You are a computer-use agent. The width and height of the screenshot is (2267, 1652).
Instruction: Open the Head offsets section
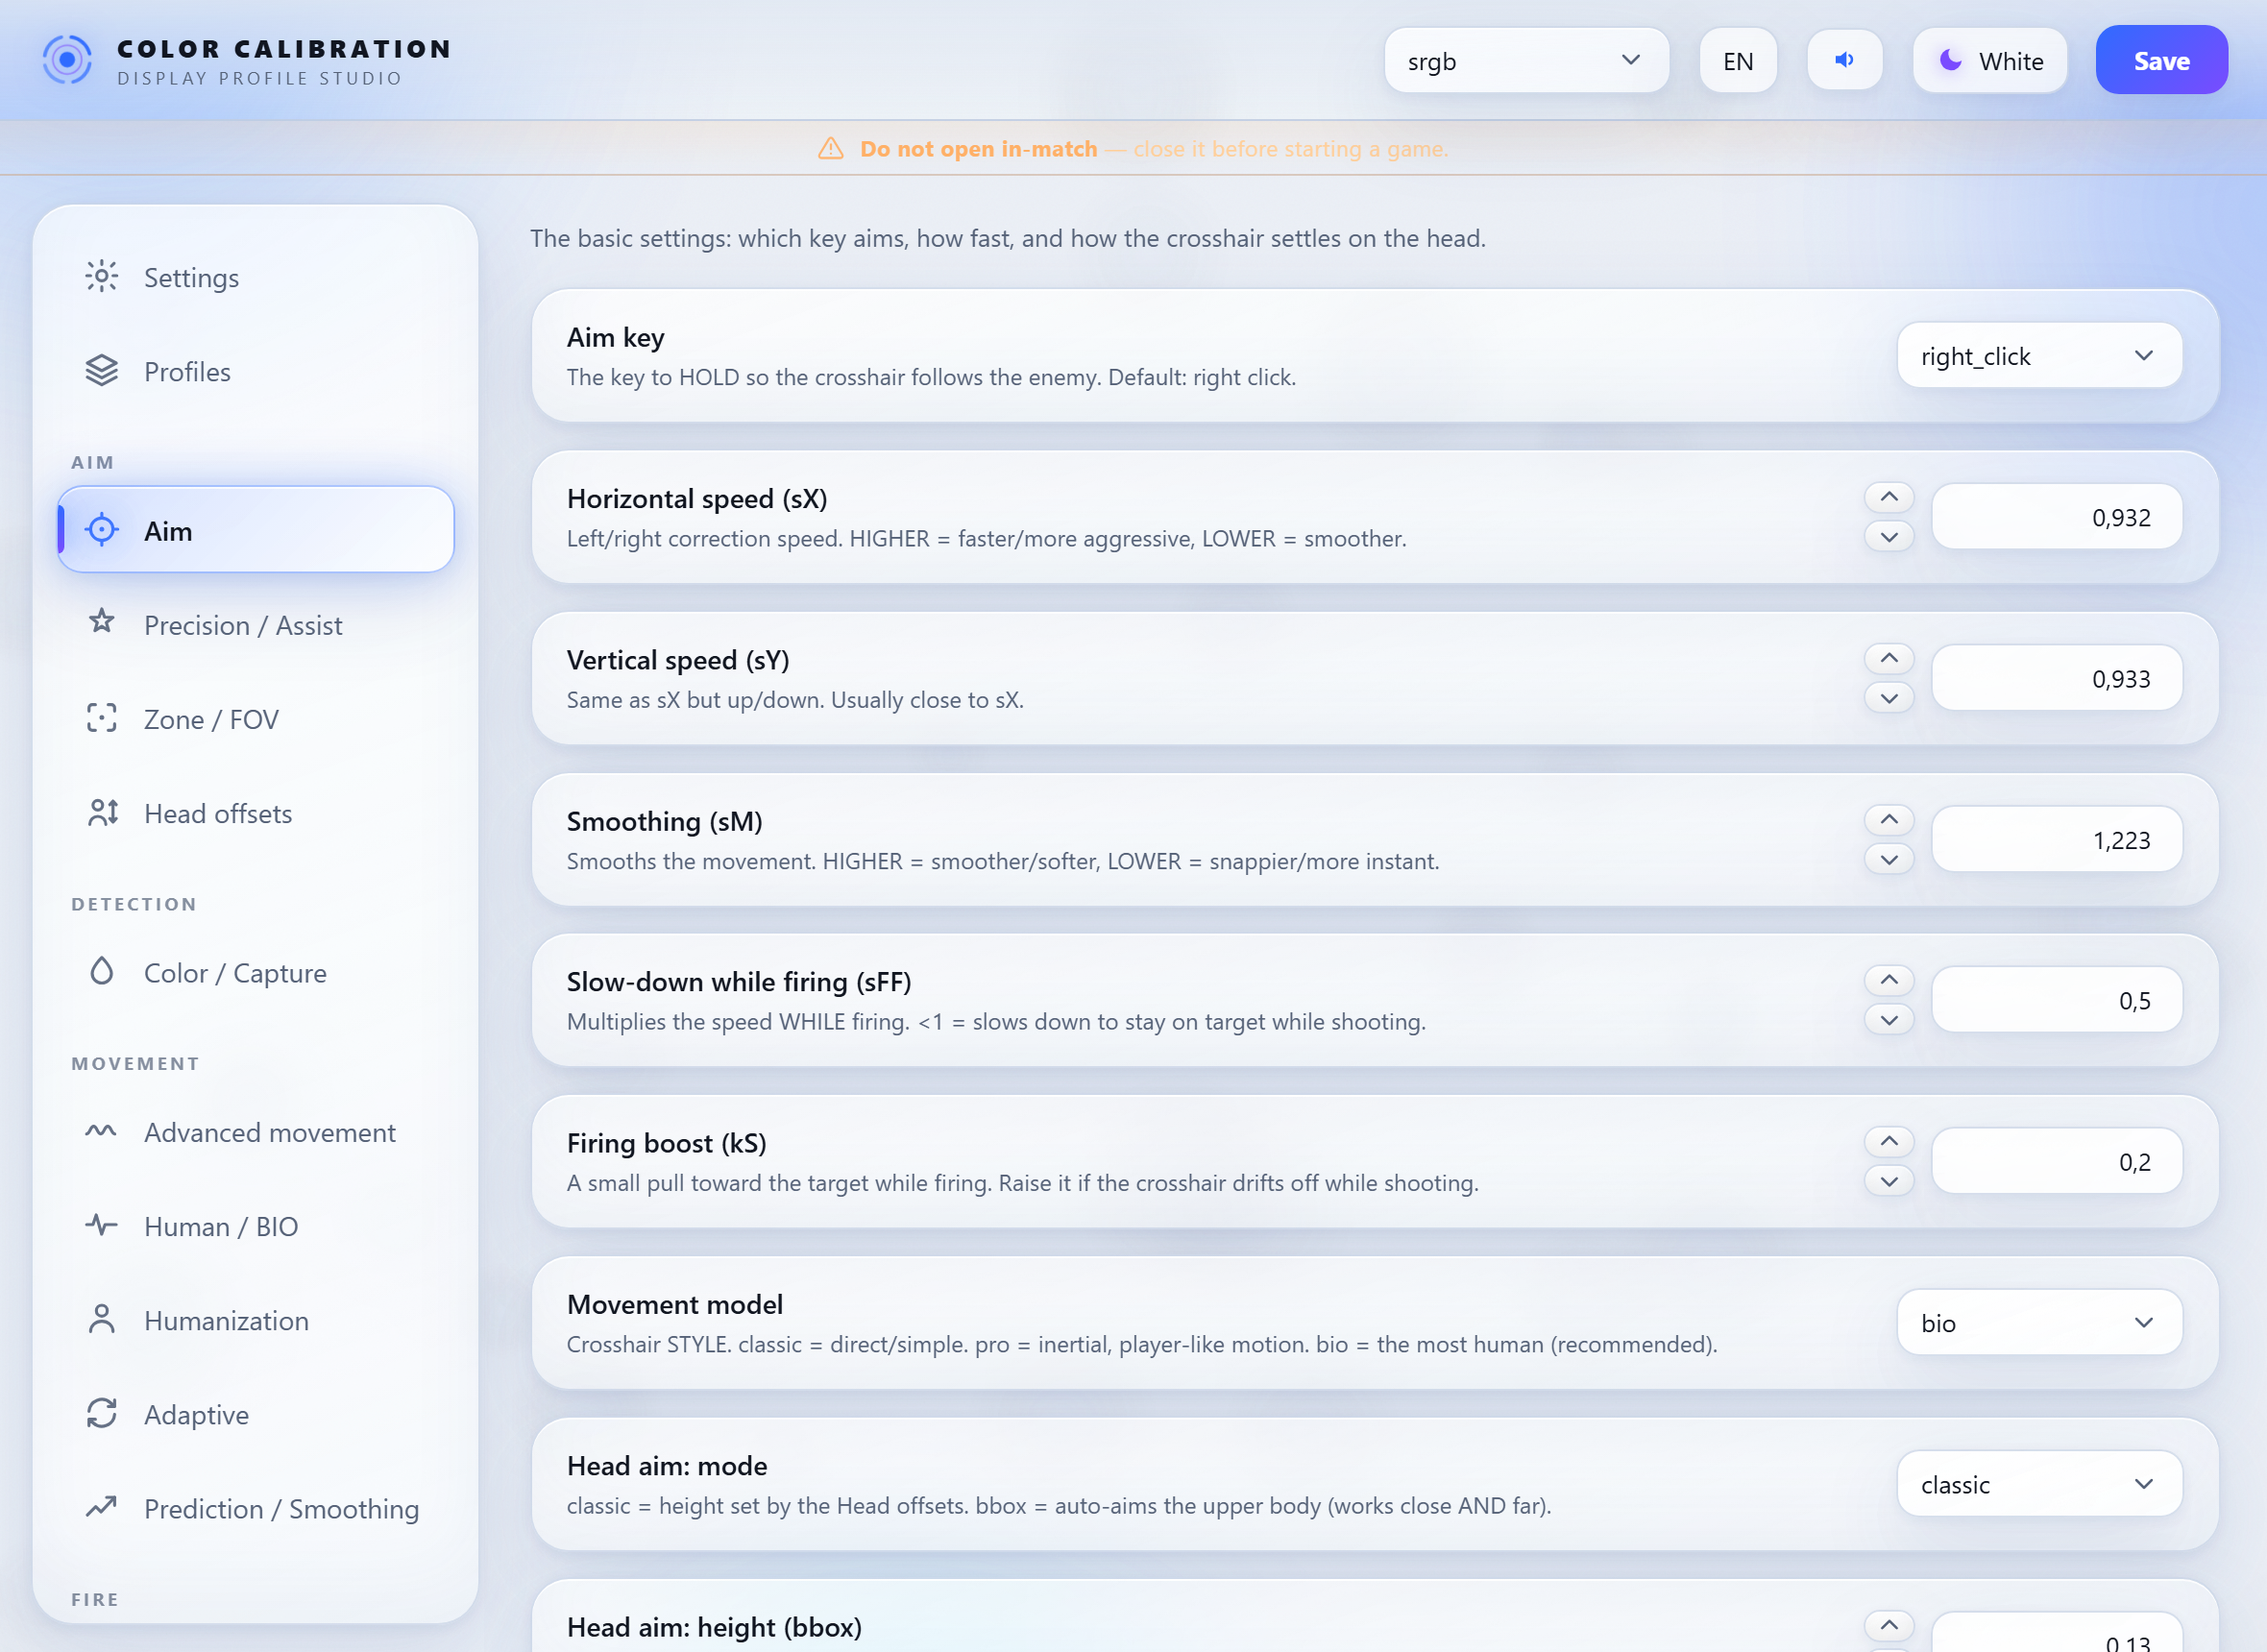tap(256, 813)
